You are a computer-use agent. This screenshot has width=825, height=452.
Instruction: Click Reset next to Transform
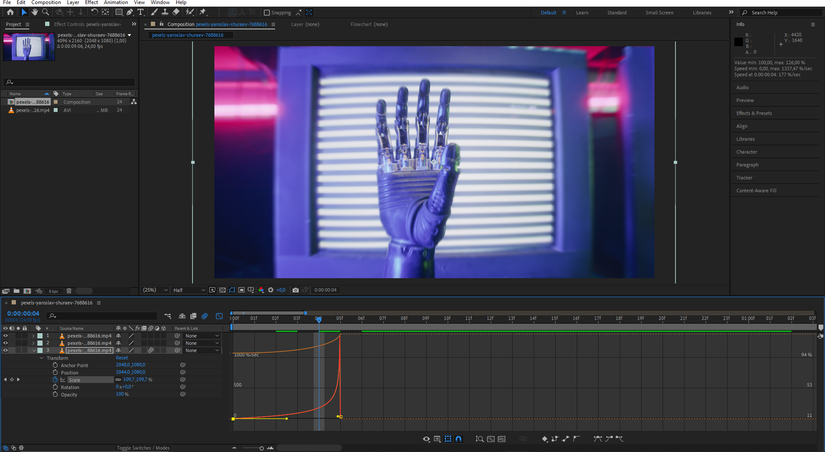(x=122, y=358)
